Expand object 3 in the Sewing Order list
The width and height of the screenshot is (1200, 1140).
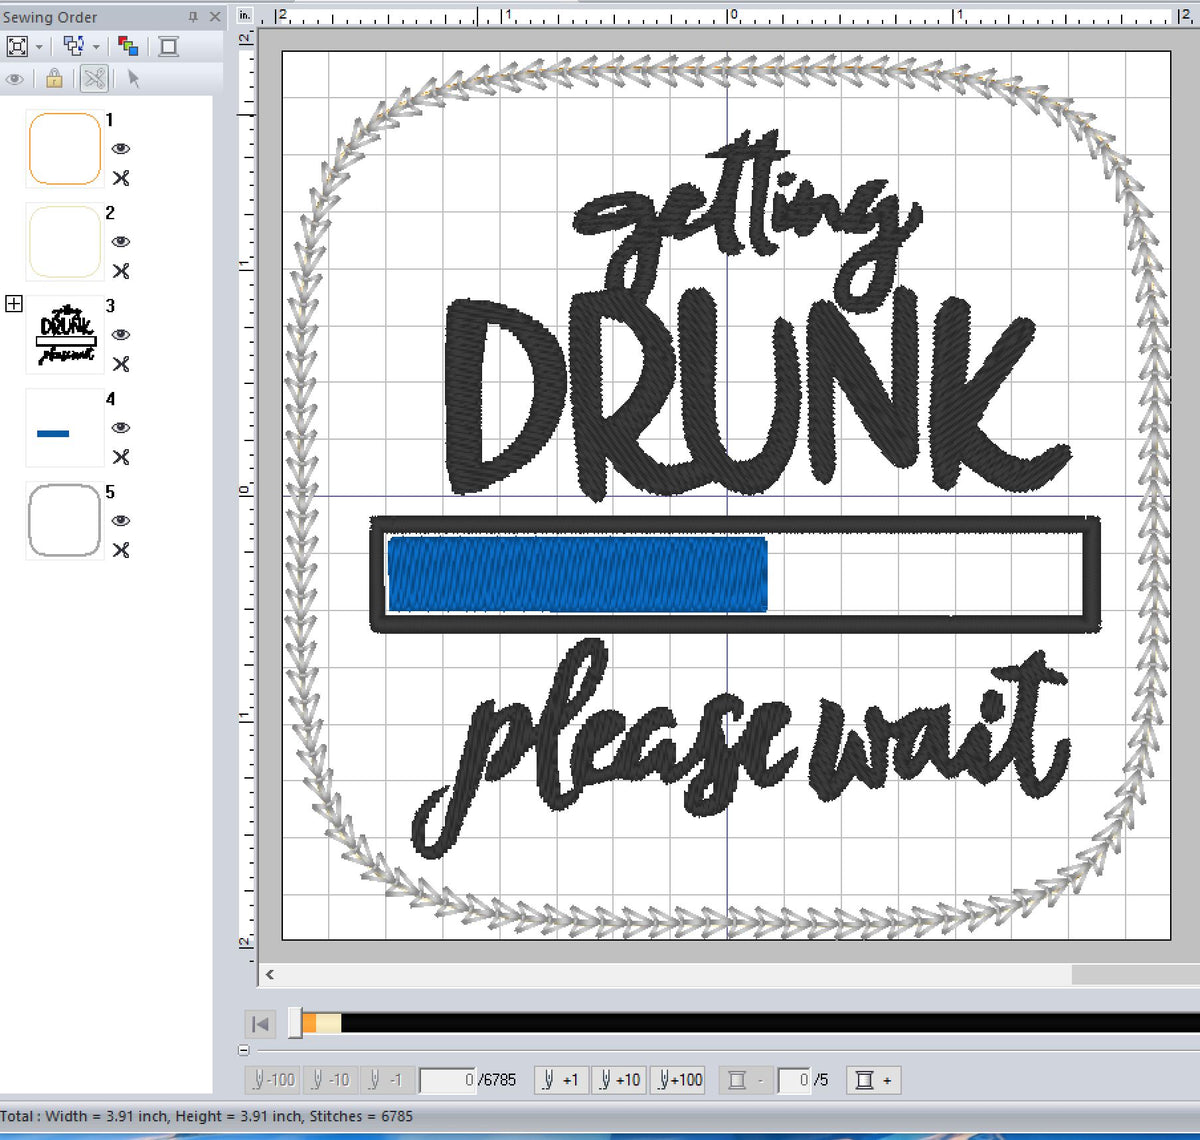pos(13,303)
